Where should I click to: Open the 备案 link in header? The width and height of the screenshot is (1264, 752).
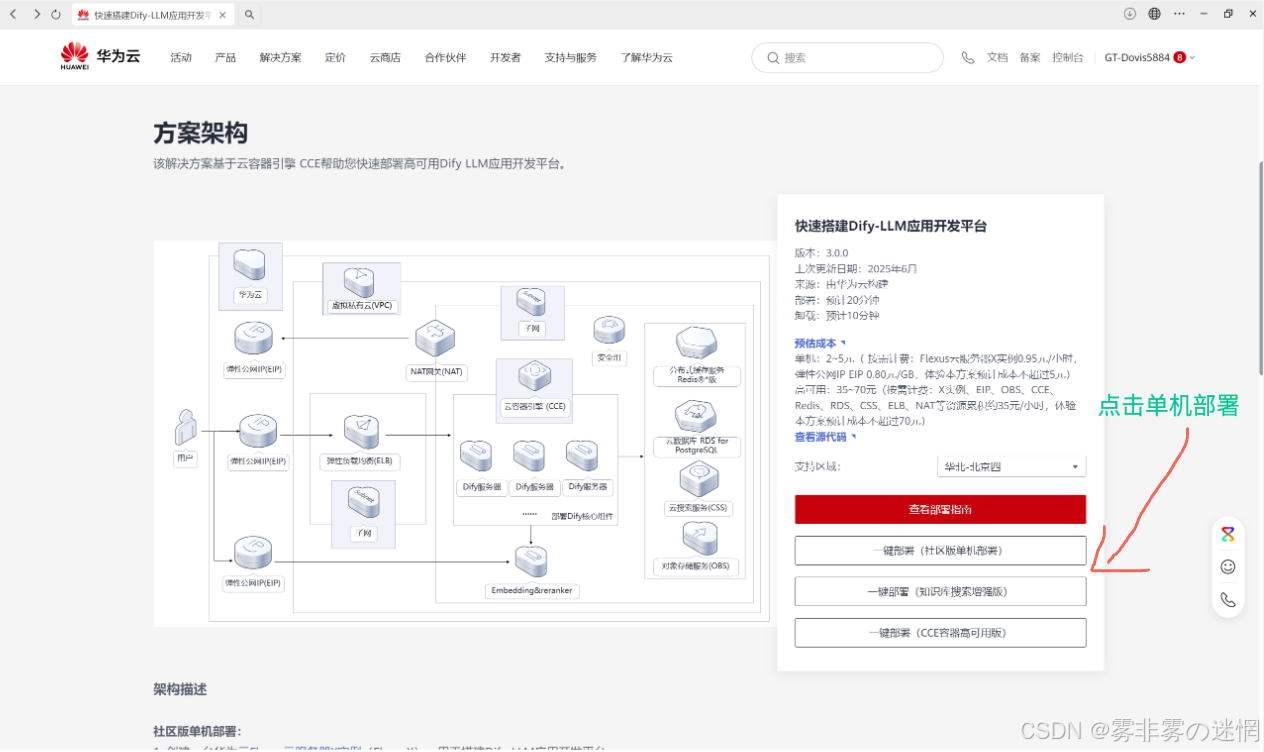point(1030,58)
